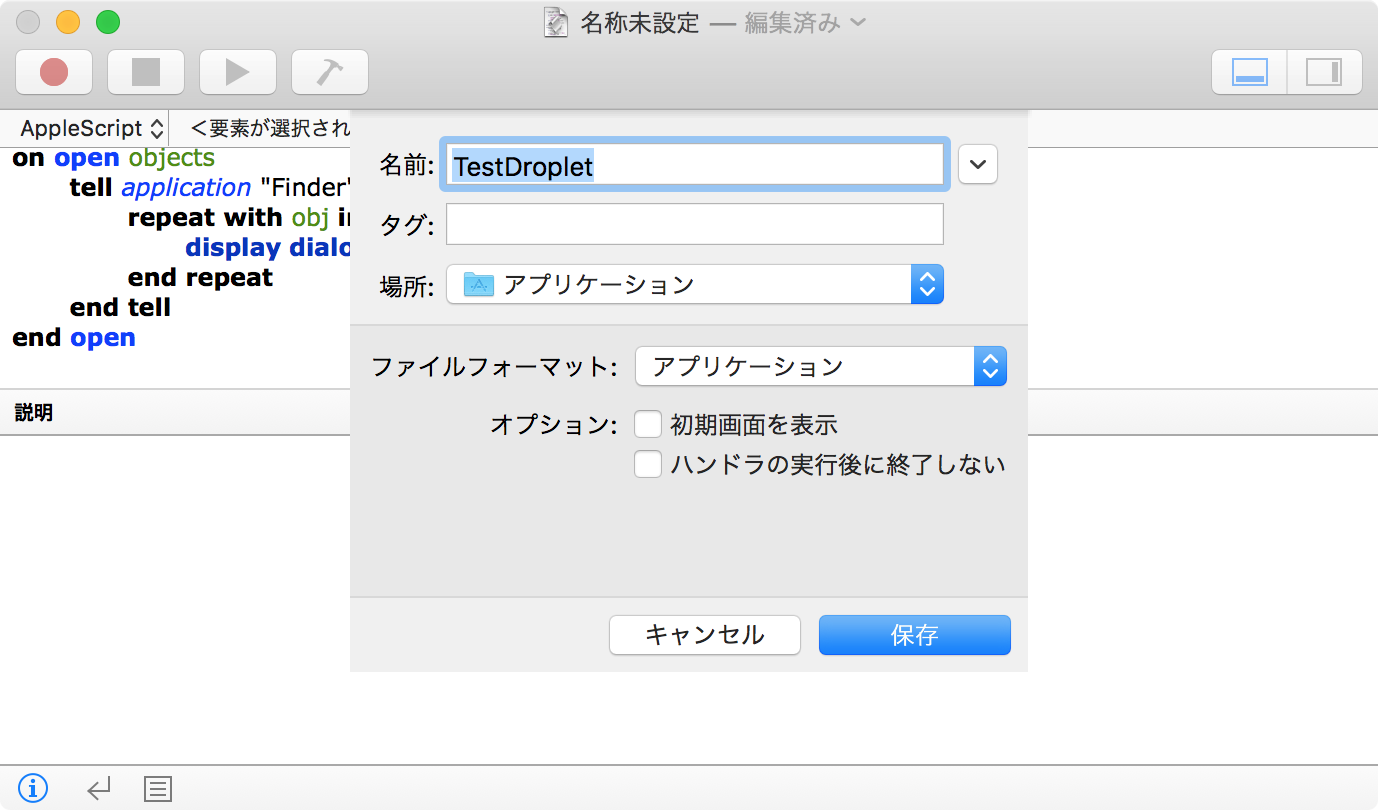Show the description info icon at bottom
This screenshot has height=810, width=1378.
(33, 789)
